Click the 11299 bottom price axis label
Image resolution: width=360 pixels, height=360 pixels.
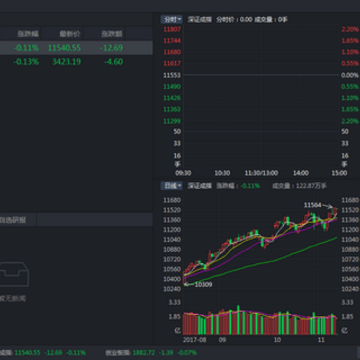coord(172,121)
